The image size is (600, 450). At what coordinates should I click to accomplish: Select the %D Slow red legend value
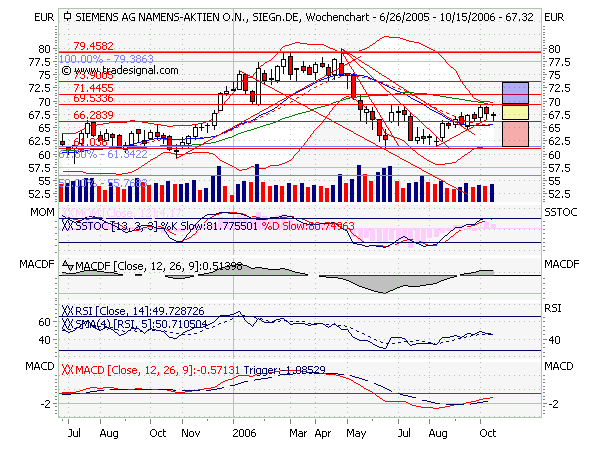point(308,226)
